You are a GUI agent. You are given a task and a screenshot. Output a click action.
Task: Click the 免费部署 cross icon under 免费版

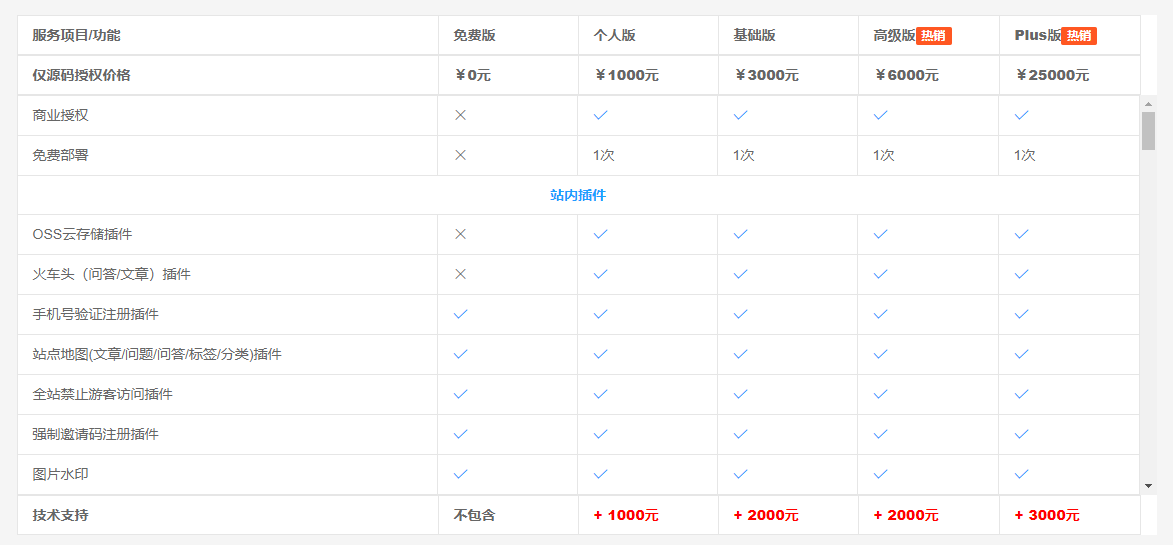(461, 155)
